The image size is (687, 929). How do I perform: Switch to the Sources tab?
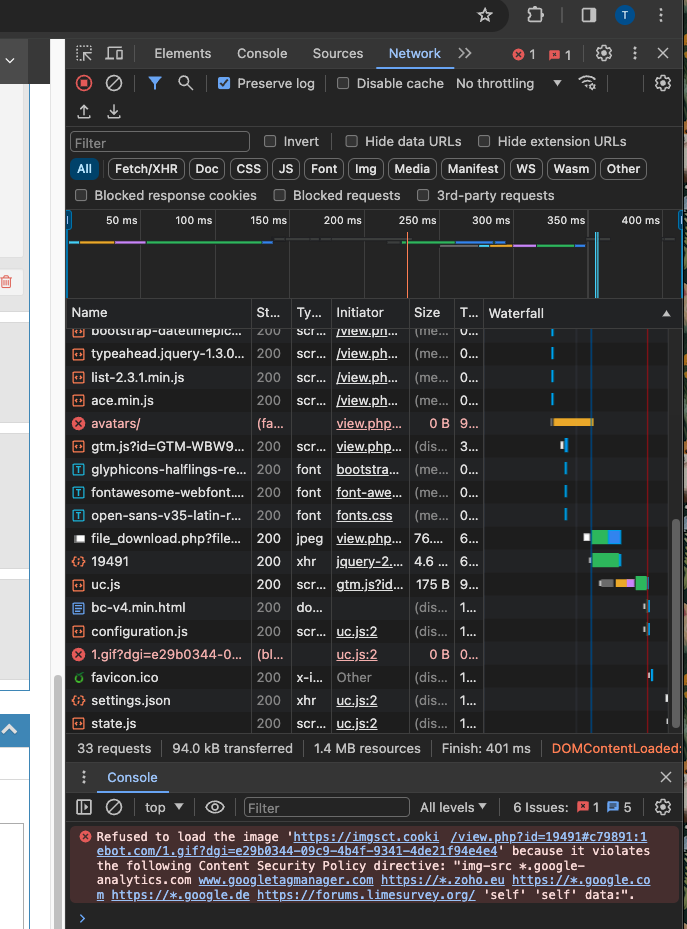[337, 53]
